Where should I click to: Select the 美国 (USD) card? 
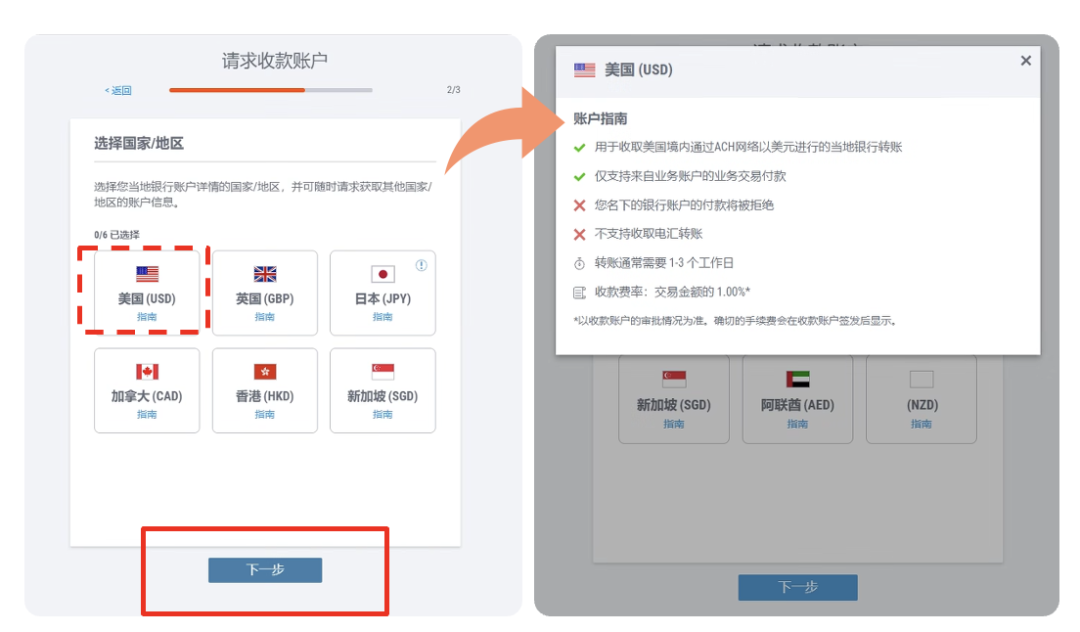click(x=147, y=293)
